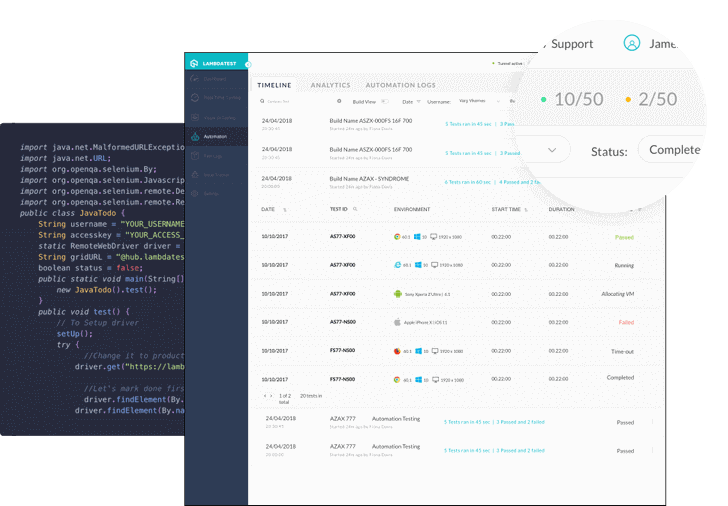Viewport: 728px width, 506px height.
Task: Click the Support link in header
Action: [x=572, y=44]
